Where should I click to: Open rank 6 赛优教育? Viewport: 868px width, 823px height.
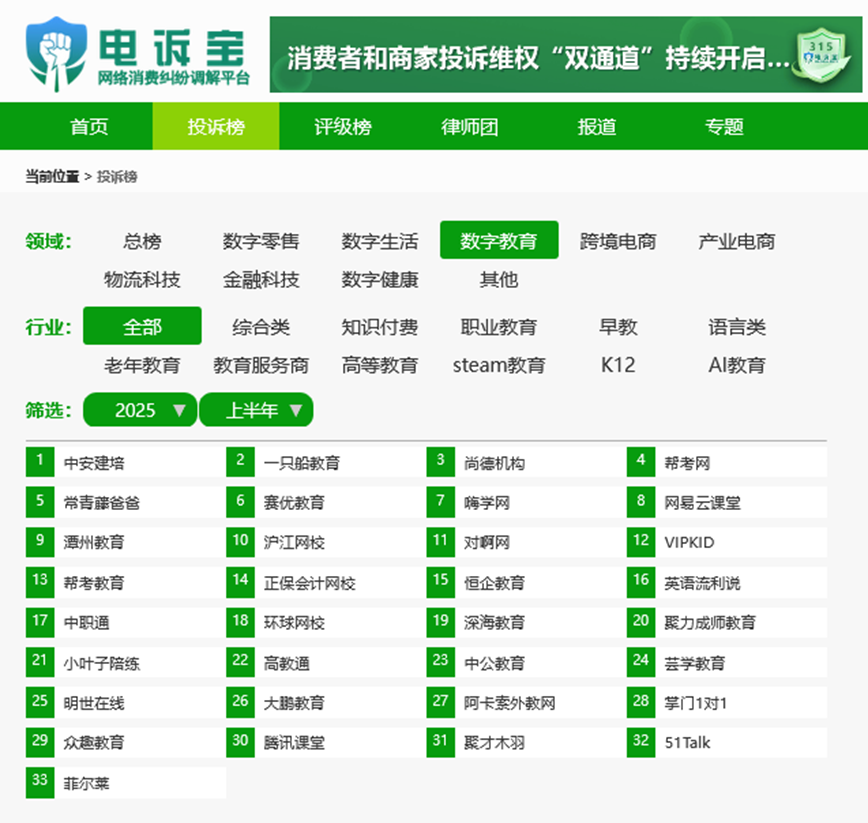pyautogui.click(x=326, y=502)
